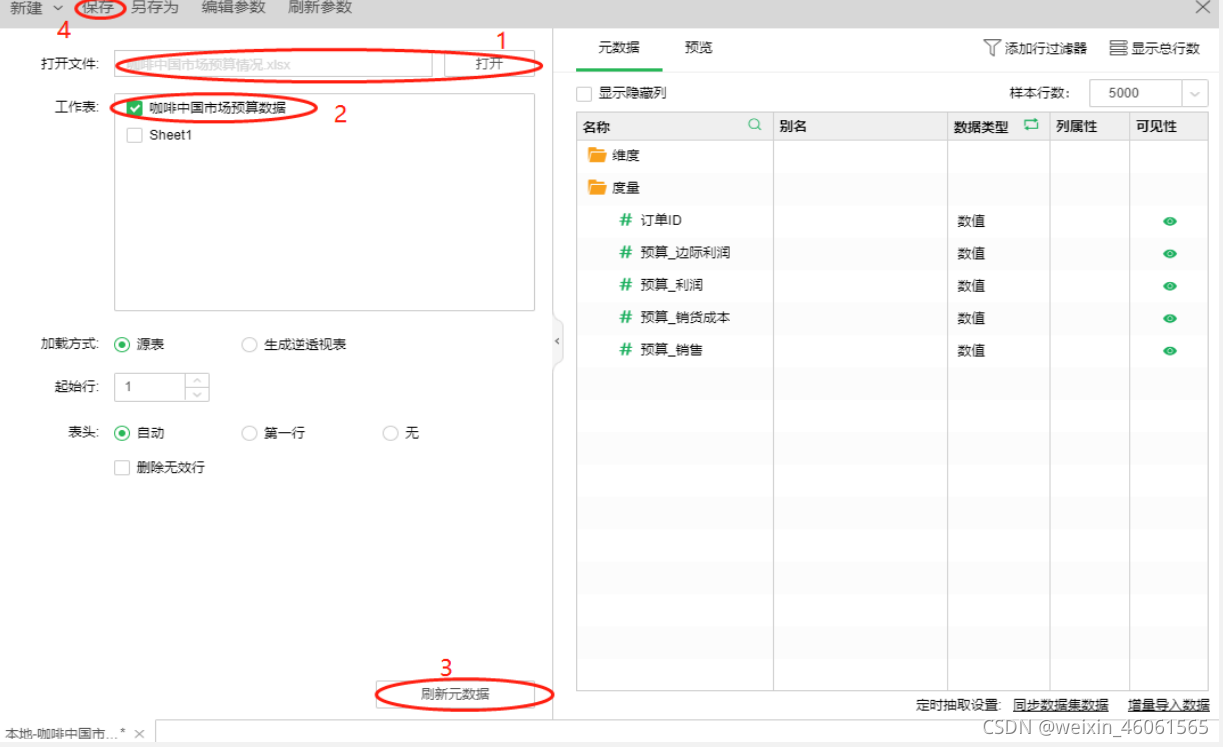
Task: Click the # icon of 预算_利润
Action: [x=626, y=285]
